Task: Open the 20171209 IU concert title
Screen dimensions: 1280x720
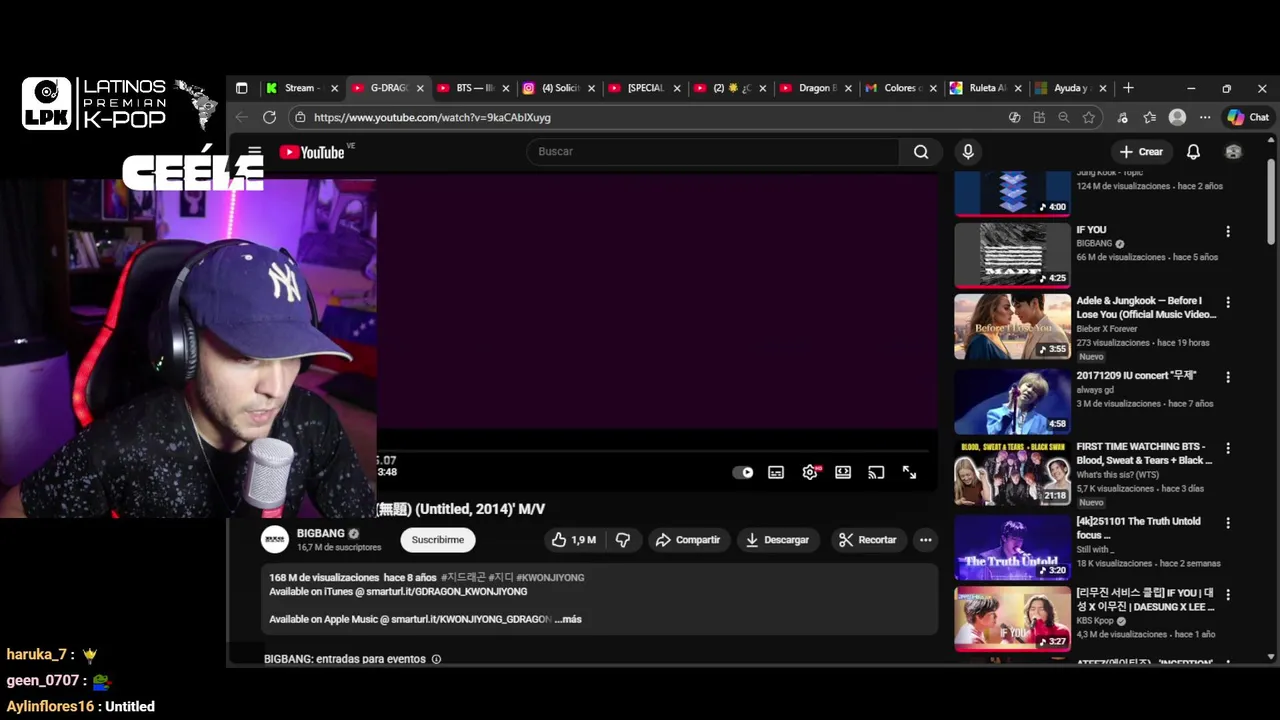Action: coord(1136,376)
